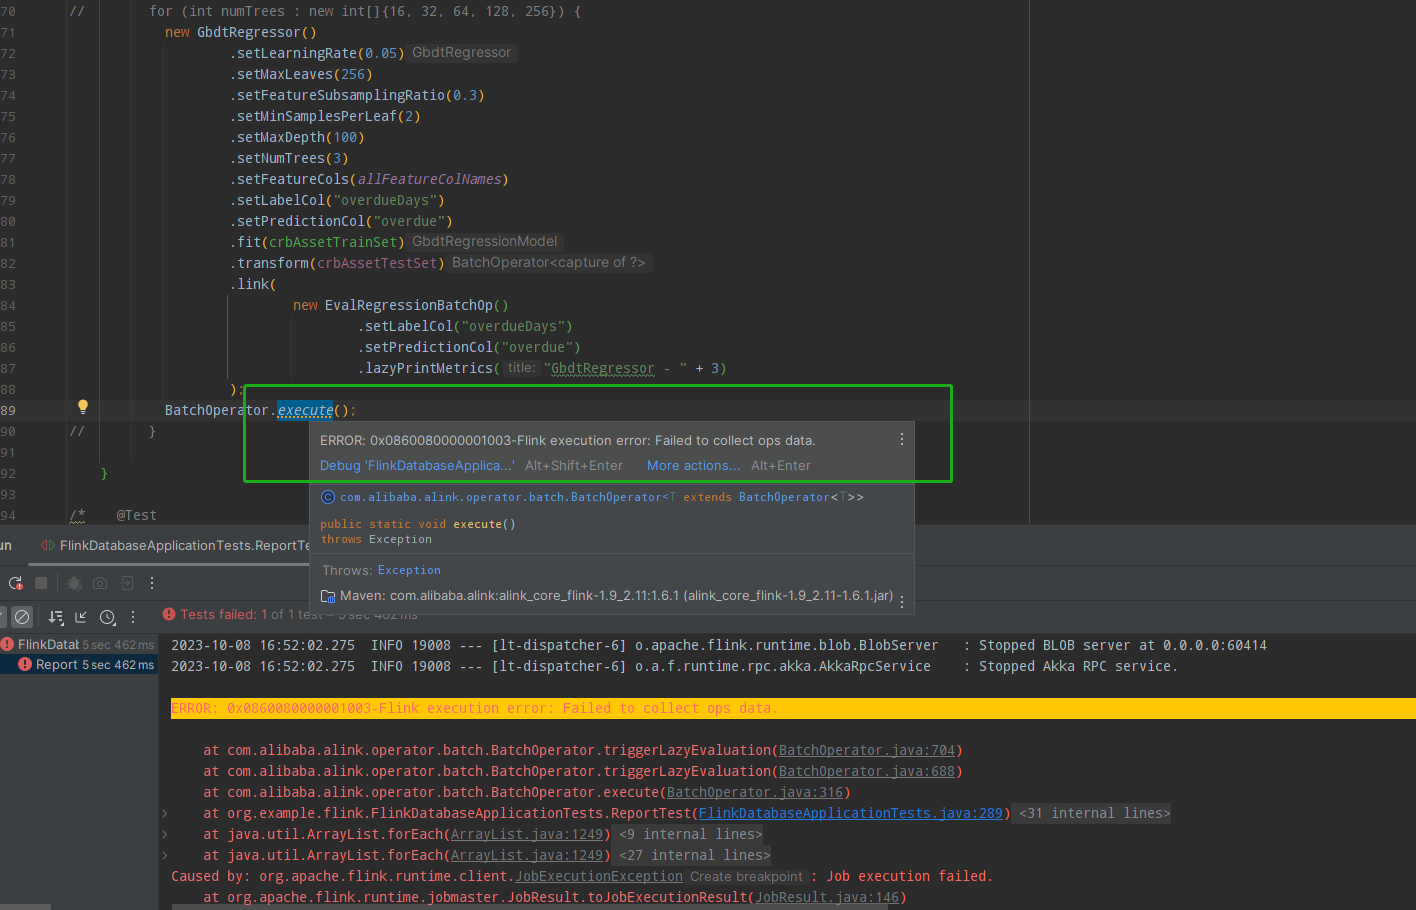
Task: Click the class icon before com.alibaba.alink
Action: (328, 497)
